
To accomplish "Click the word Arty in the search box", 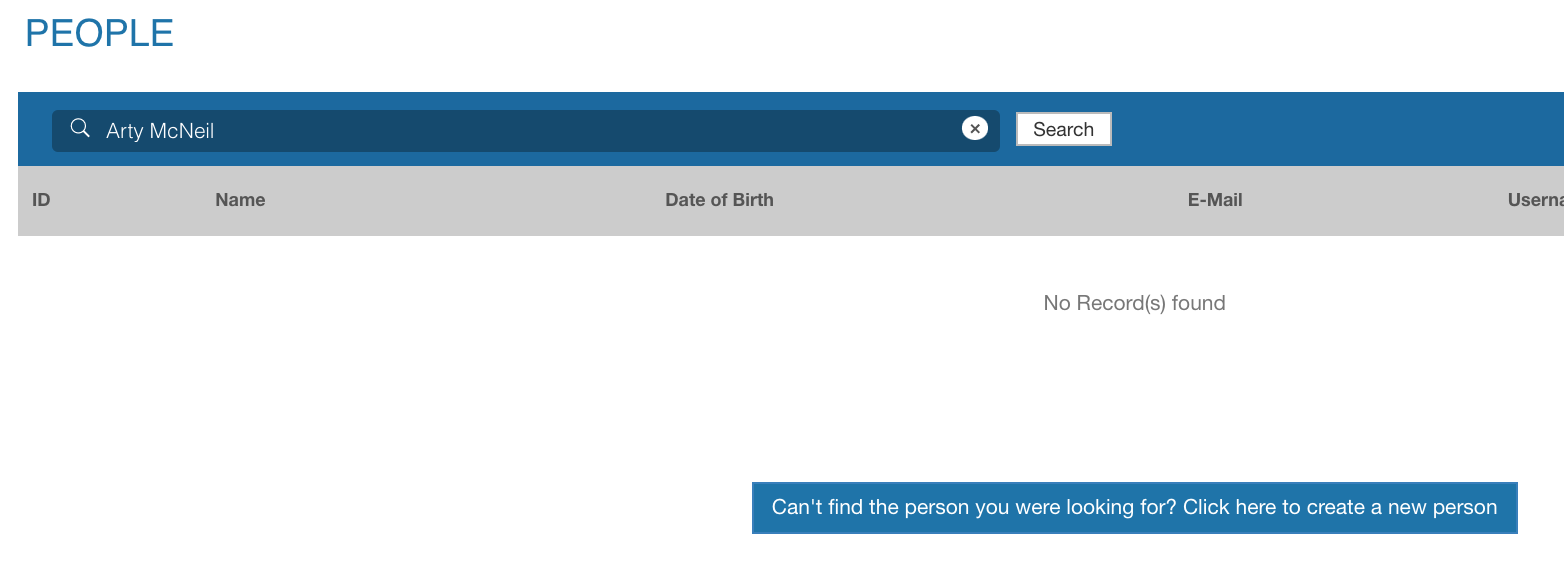I will 124,131.
